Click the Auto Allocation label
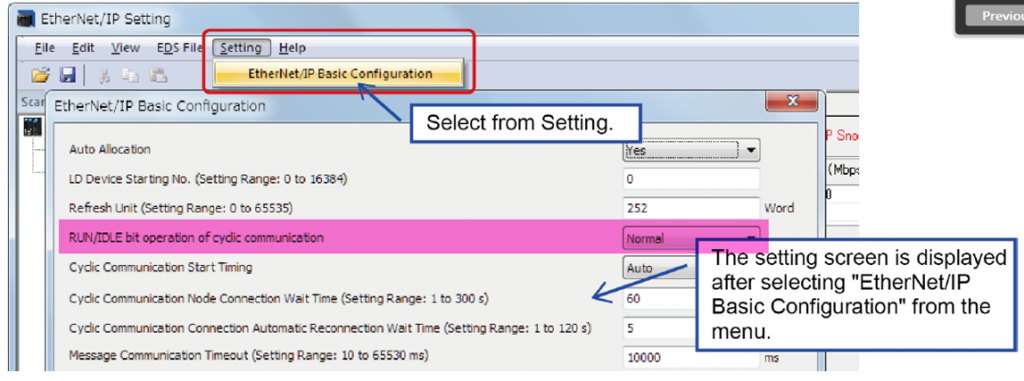Image resolution: width=1024 pixels, height=381 pixels. point(110,149)
